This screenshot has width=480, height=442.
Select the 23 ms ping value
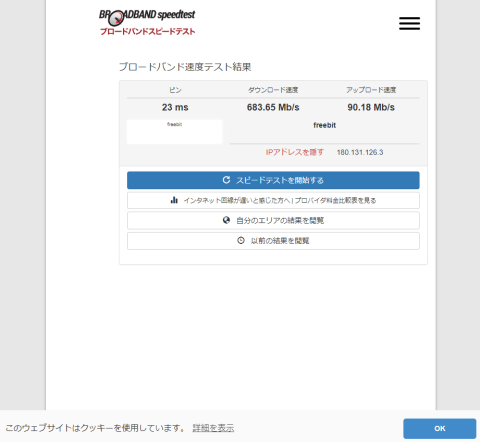(175, 107)
